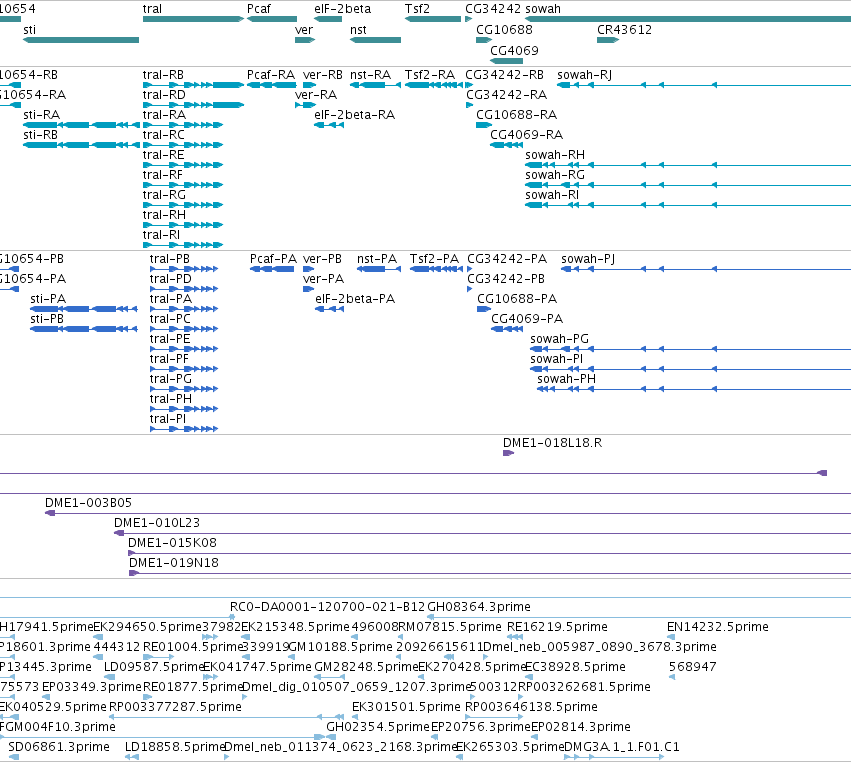Viewport: 851px width, 762px height.
Task: Select the CG10688 gene label
Action: tap(504, 29)
